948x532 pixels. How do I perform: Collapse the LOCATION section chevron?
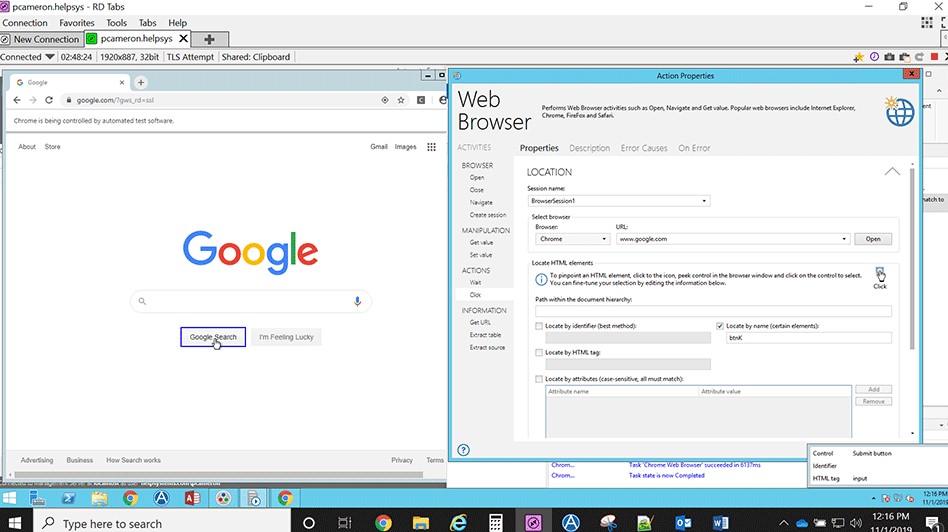point(892,172)
